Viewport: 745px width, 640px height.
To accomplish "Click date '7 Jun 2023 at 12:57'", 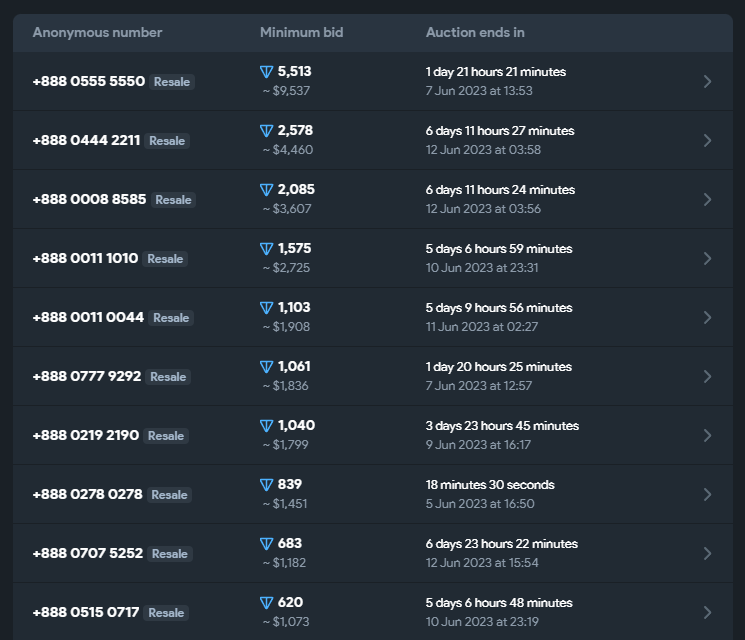I will (479, 386).
